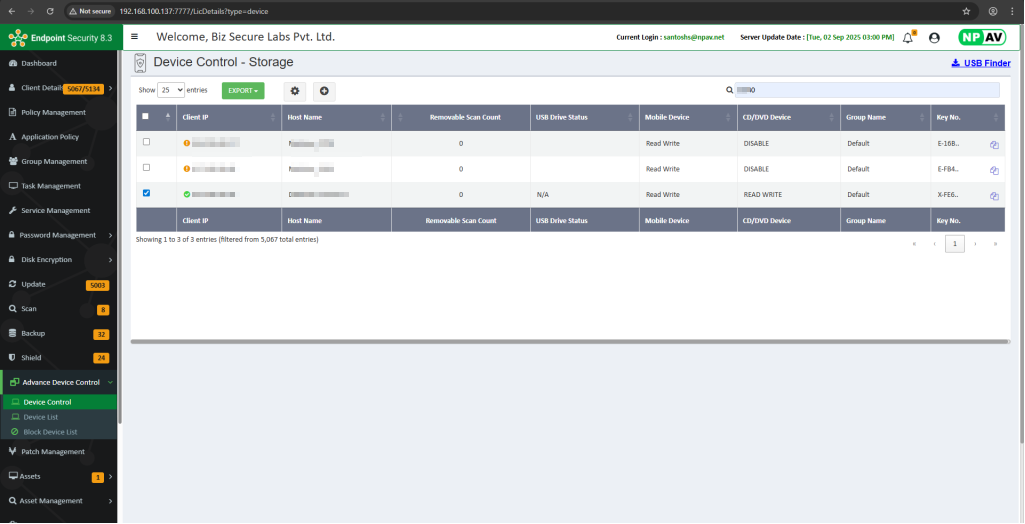
Task: Click the plus add icon button
Action: click(324, 91)
